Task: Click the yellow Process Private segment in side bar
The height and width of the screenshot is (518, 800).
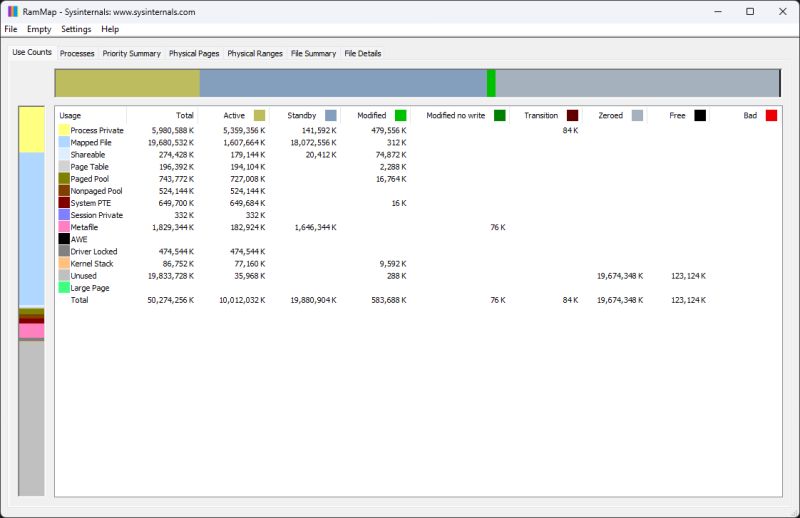Action: [32, 130]
